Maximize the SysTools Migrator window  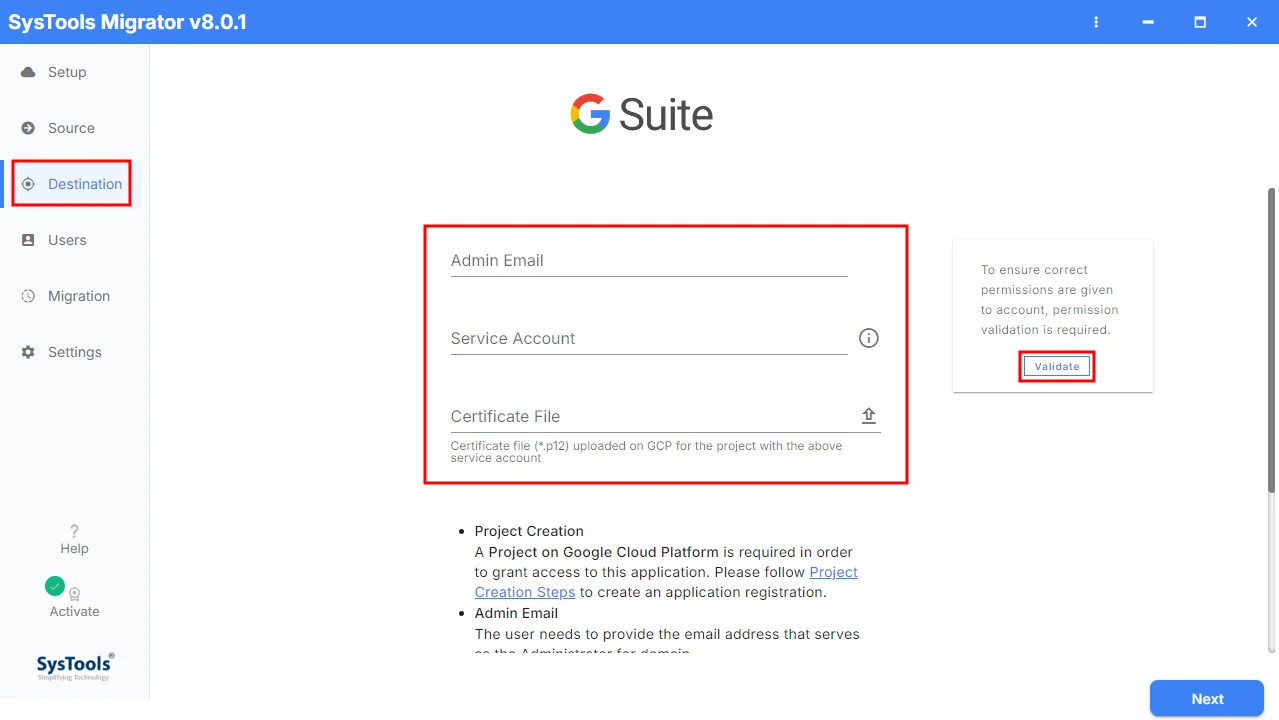click(1200, 22)
